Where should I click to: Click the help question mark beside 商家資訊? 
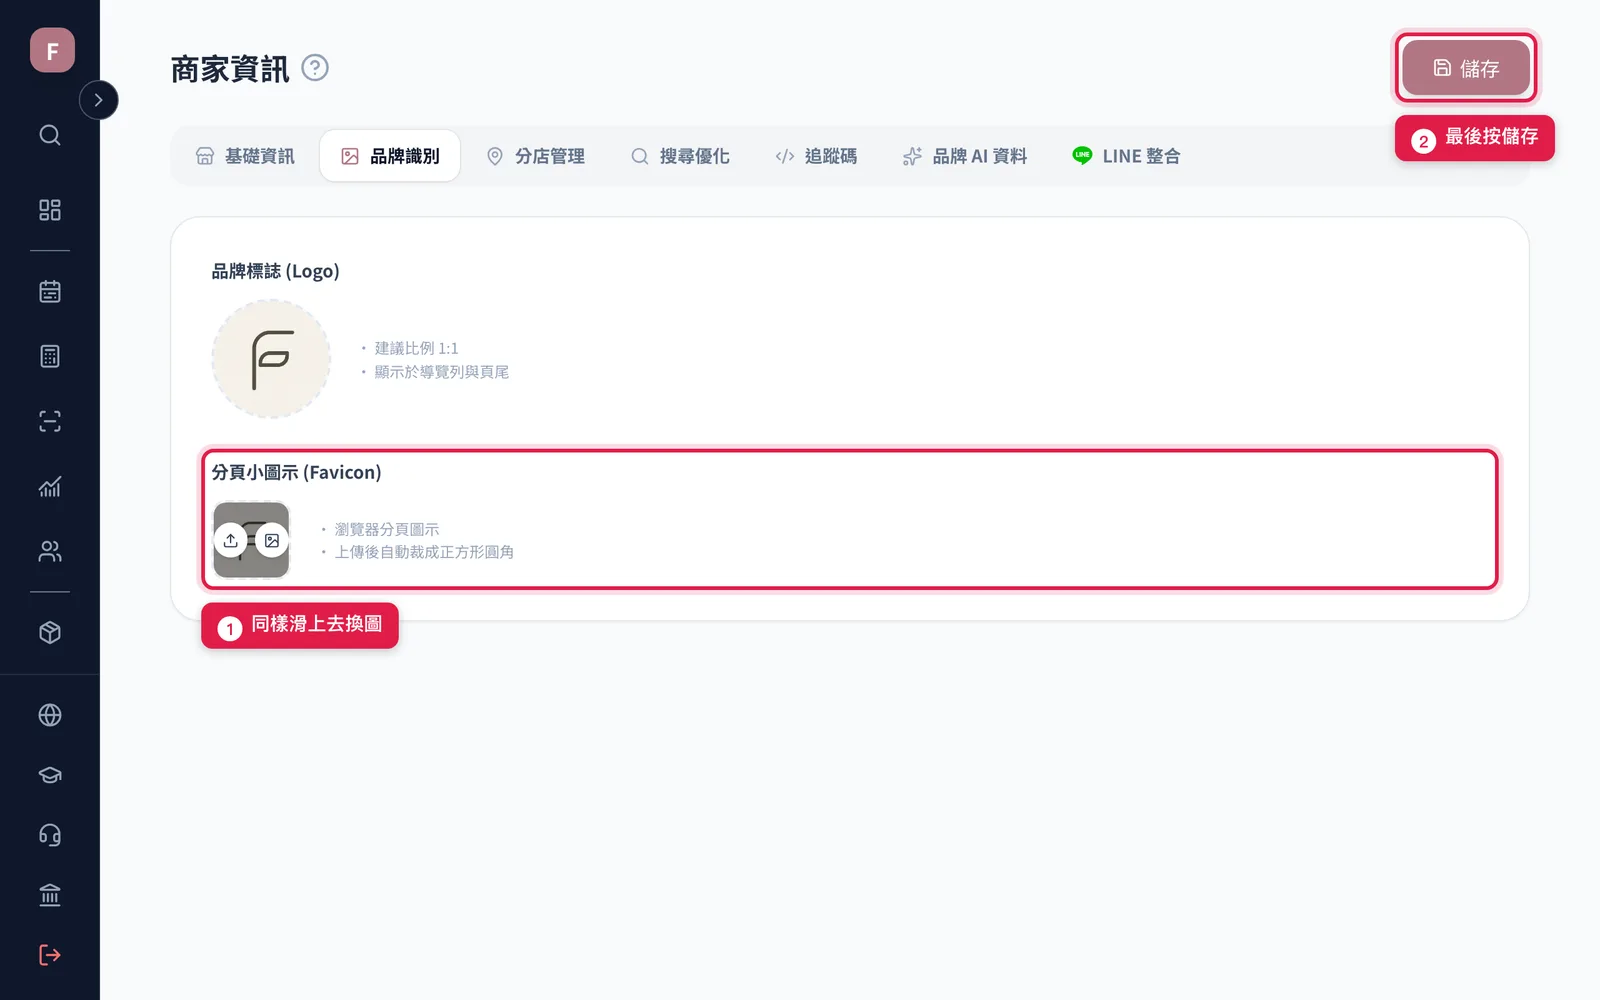click(x=315, y=68)
